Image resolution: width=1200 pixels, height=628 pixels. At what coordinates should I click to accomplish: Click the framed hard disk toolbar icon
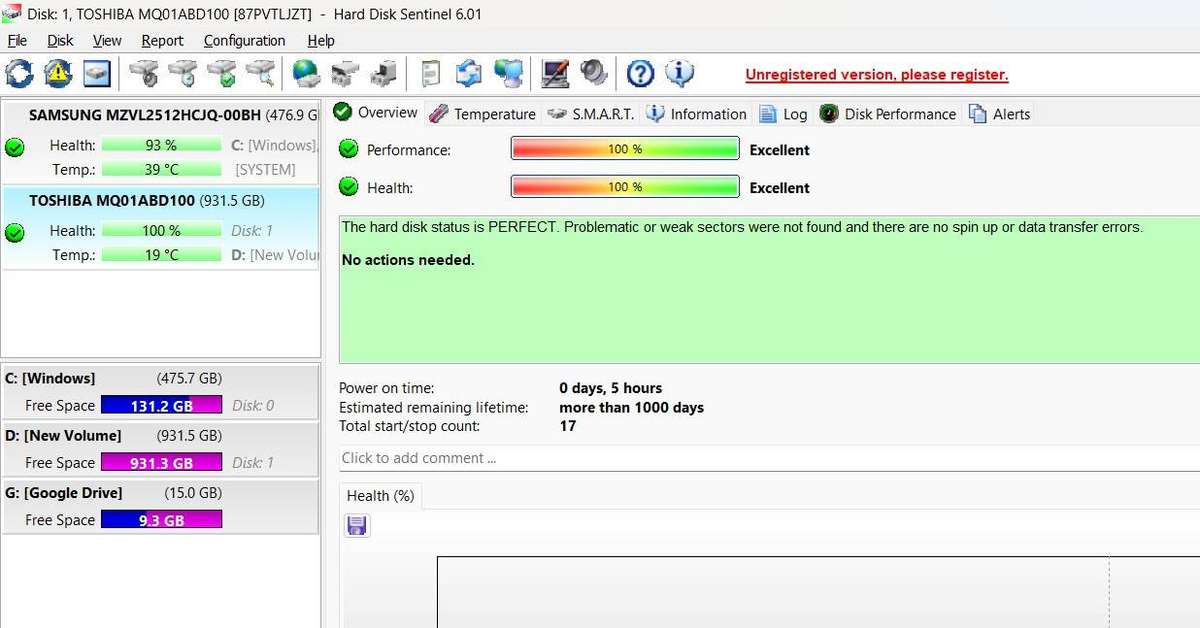point(97,73)
